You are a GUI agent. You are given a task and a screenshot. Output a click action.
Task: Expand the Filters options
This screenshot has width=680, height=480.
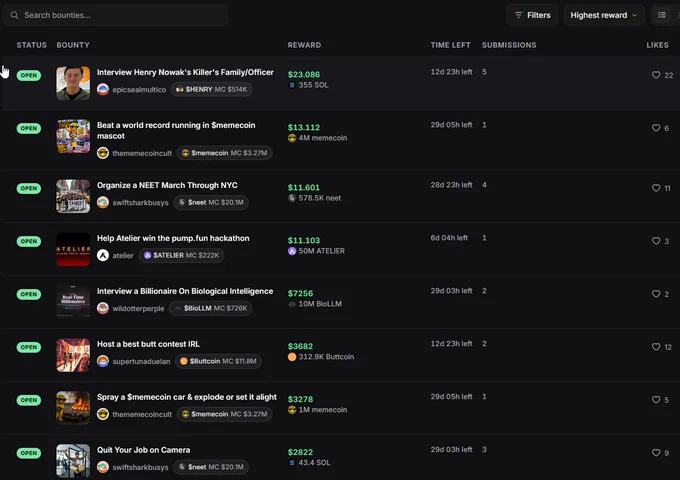click(532, 15)
